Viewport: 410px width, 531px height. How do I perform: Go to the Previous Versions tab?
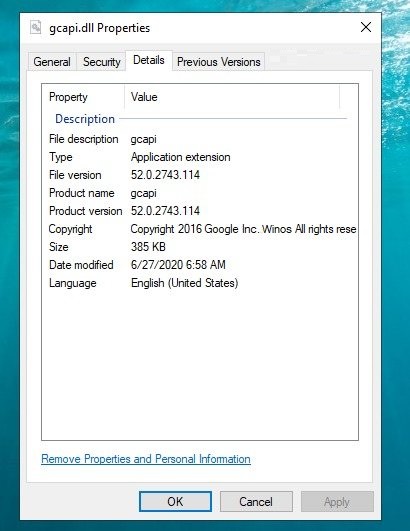coord(219,62)
